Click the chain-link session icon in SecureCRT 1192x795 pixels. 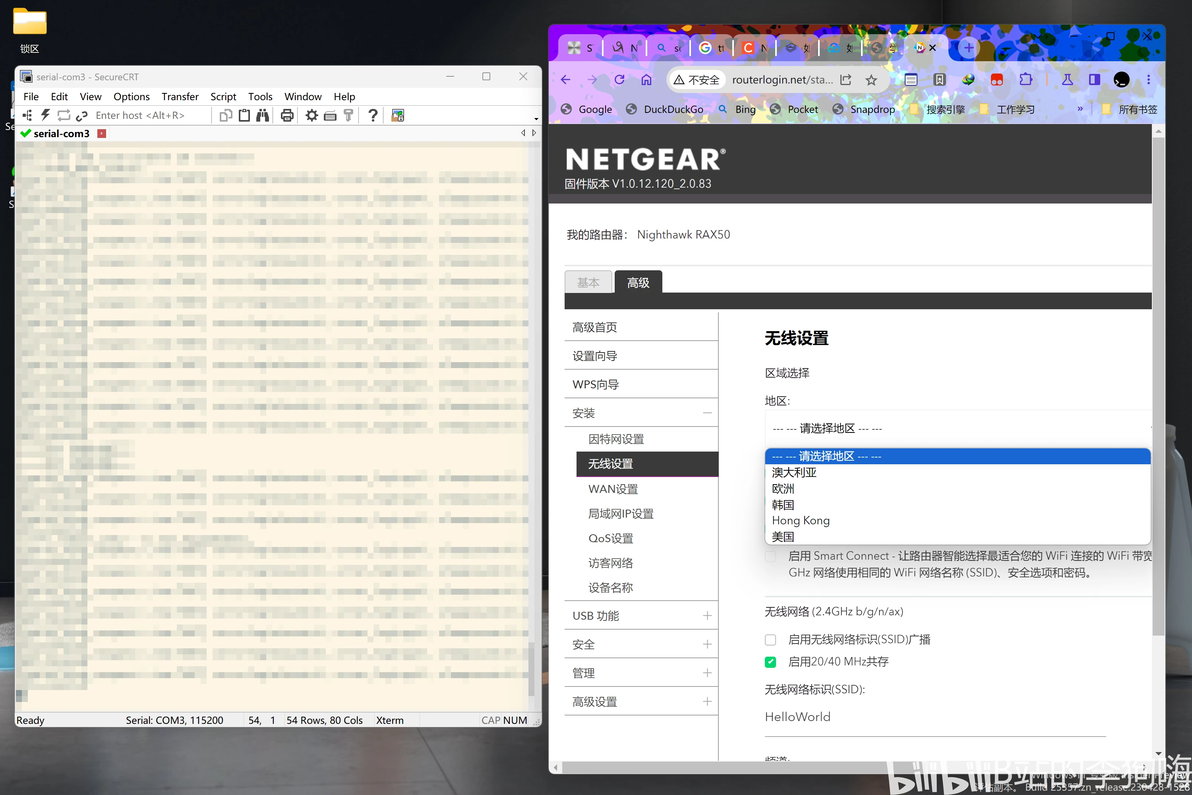pos(81,116)
